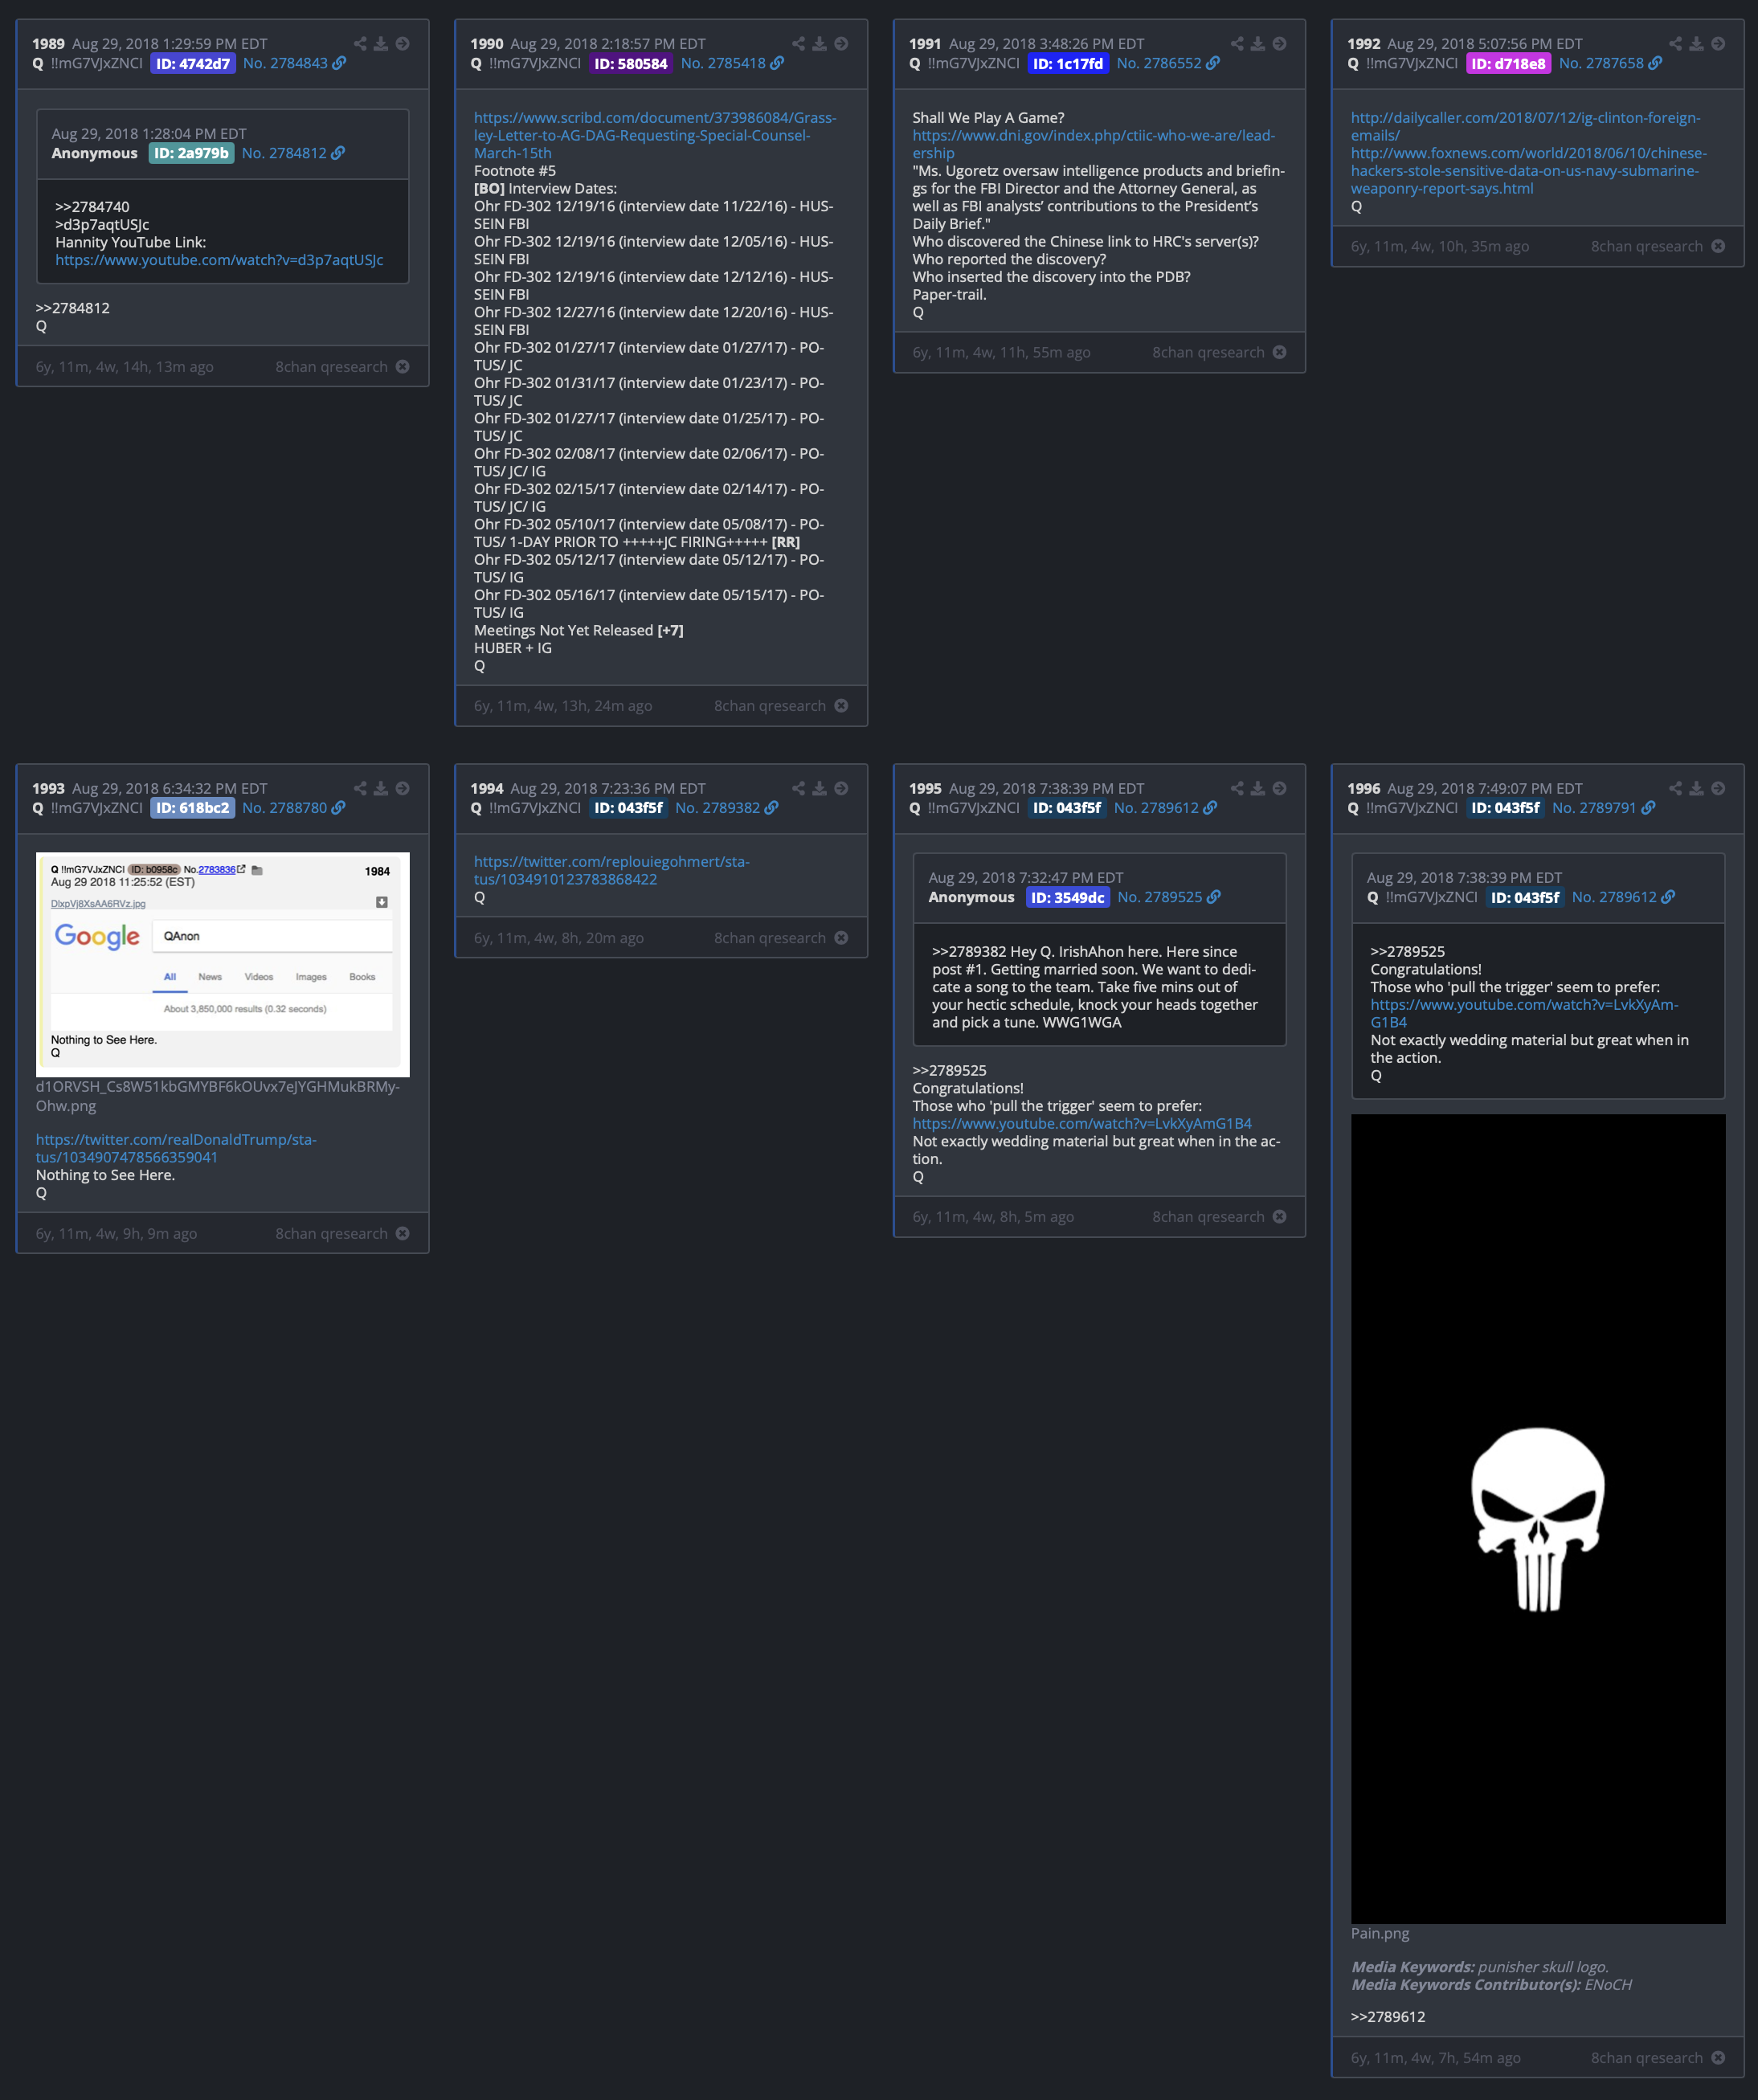Click arrow circle icon on post 1990
1758x2100 pixels.
click(x=841, y=44)
